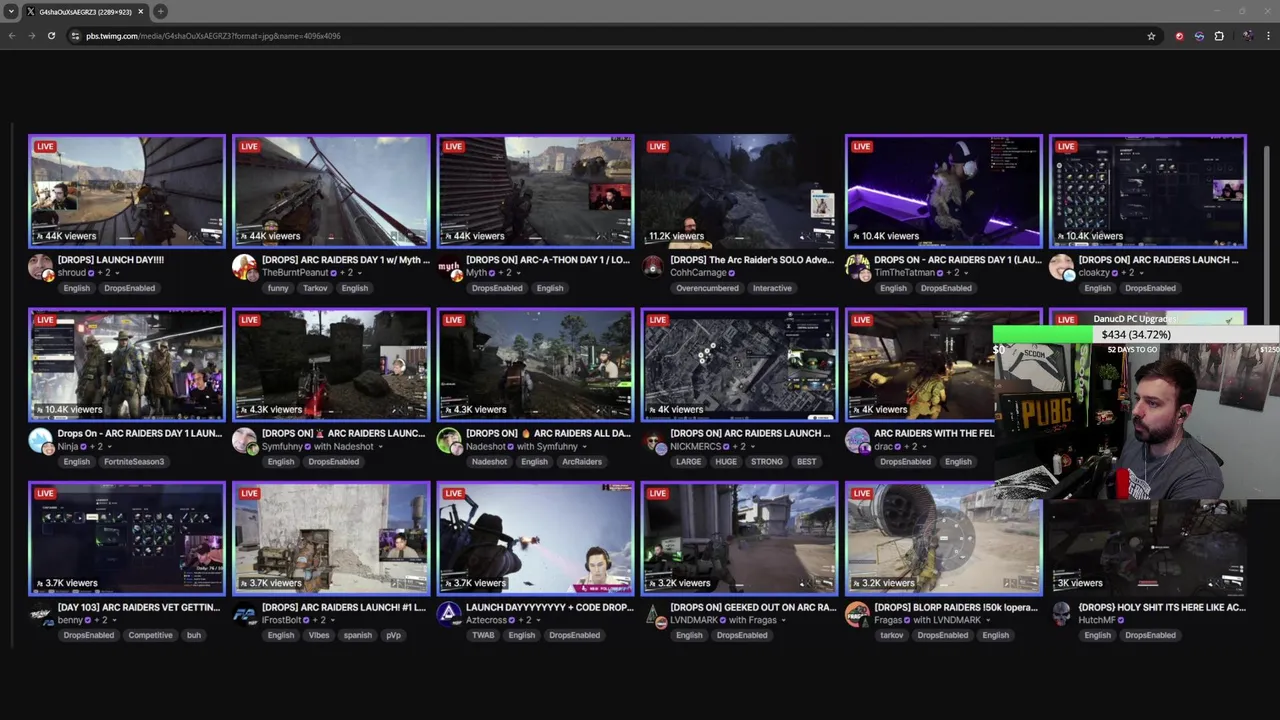The image size is (1280, 720).
Task: Click Ninja's channel avatar
Action: click(40, 440)
